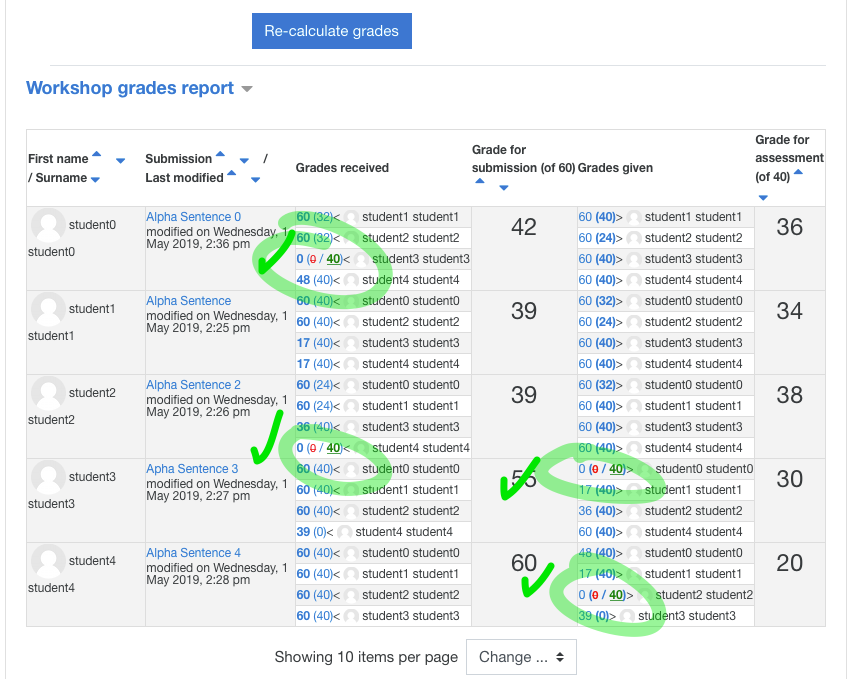Sort descending by Submission title arrow
This screenshot has height=679, width=849.
click(244, 161)
